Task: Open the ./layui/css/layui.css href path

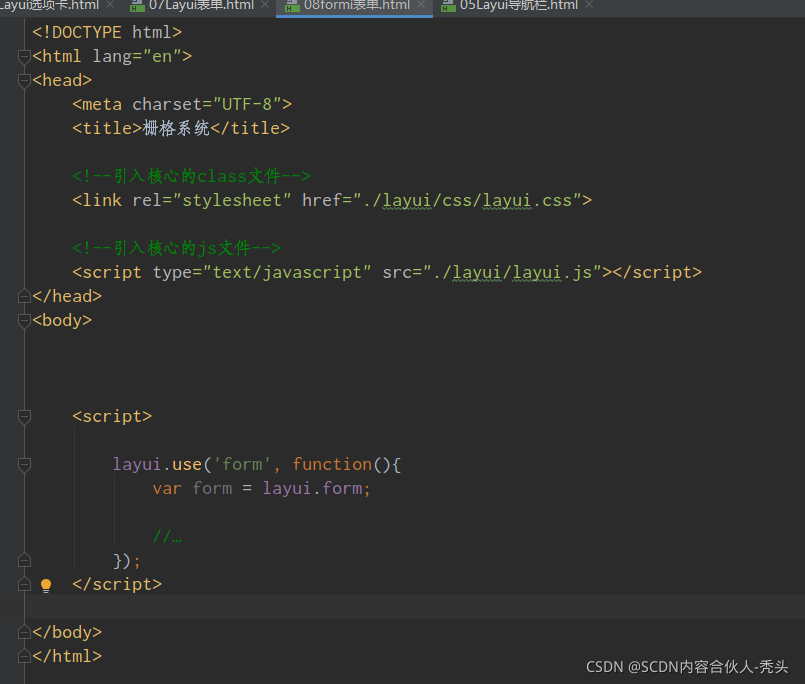Action: pyautogui.click(x=467, y=200)
